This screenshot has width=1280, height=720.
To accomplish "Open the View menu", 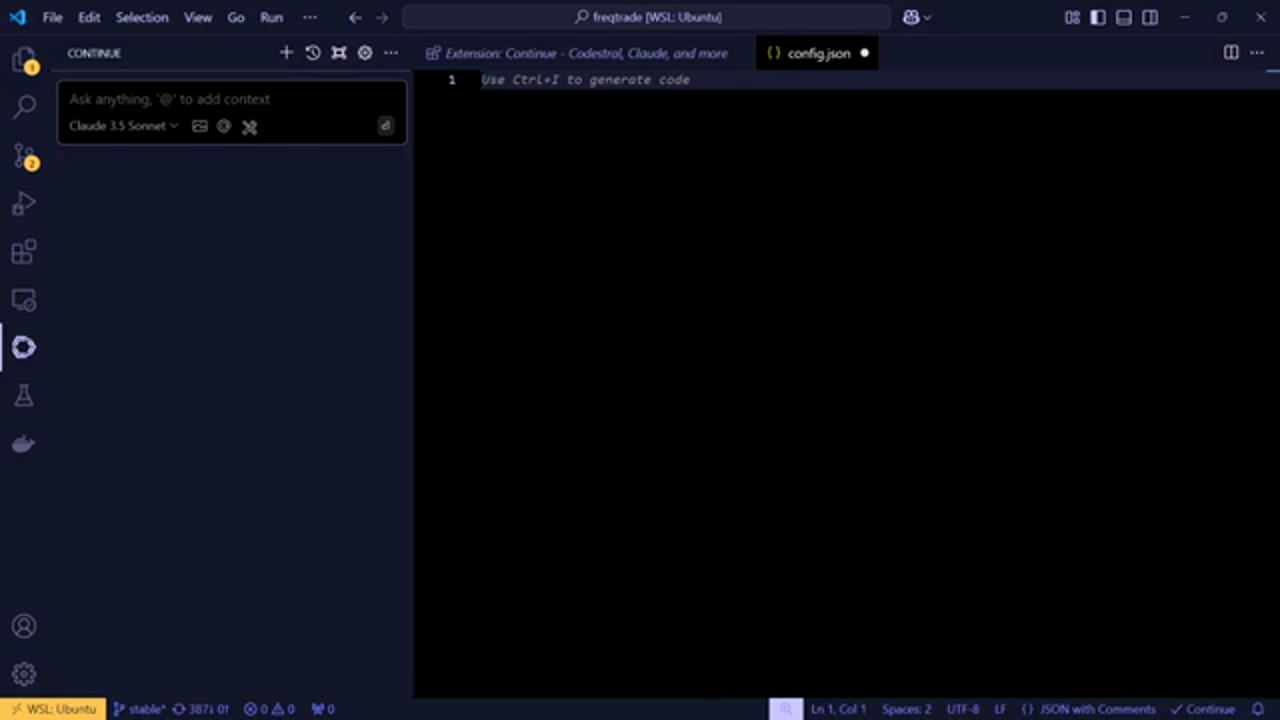I will (198, 17).
